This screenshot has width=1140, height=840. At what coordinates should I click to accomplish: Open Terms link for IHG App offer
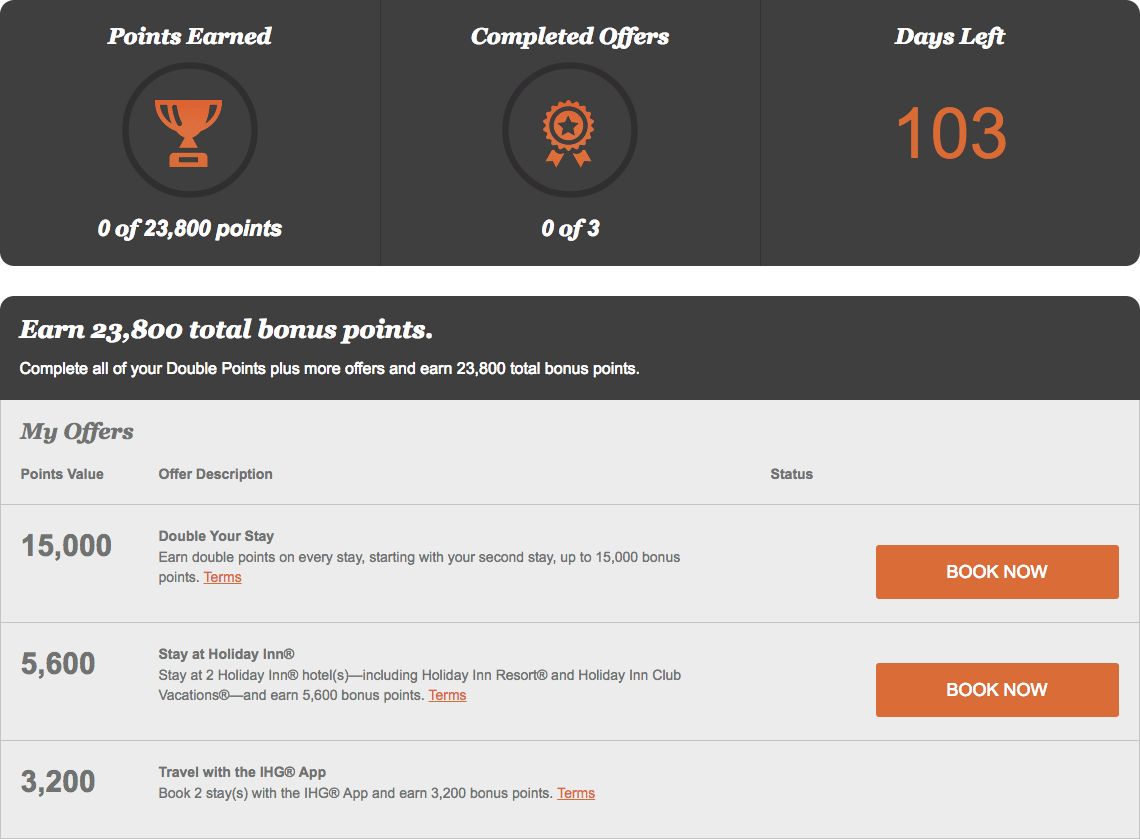tap(576, 793)
